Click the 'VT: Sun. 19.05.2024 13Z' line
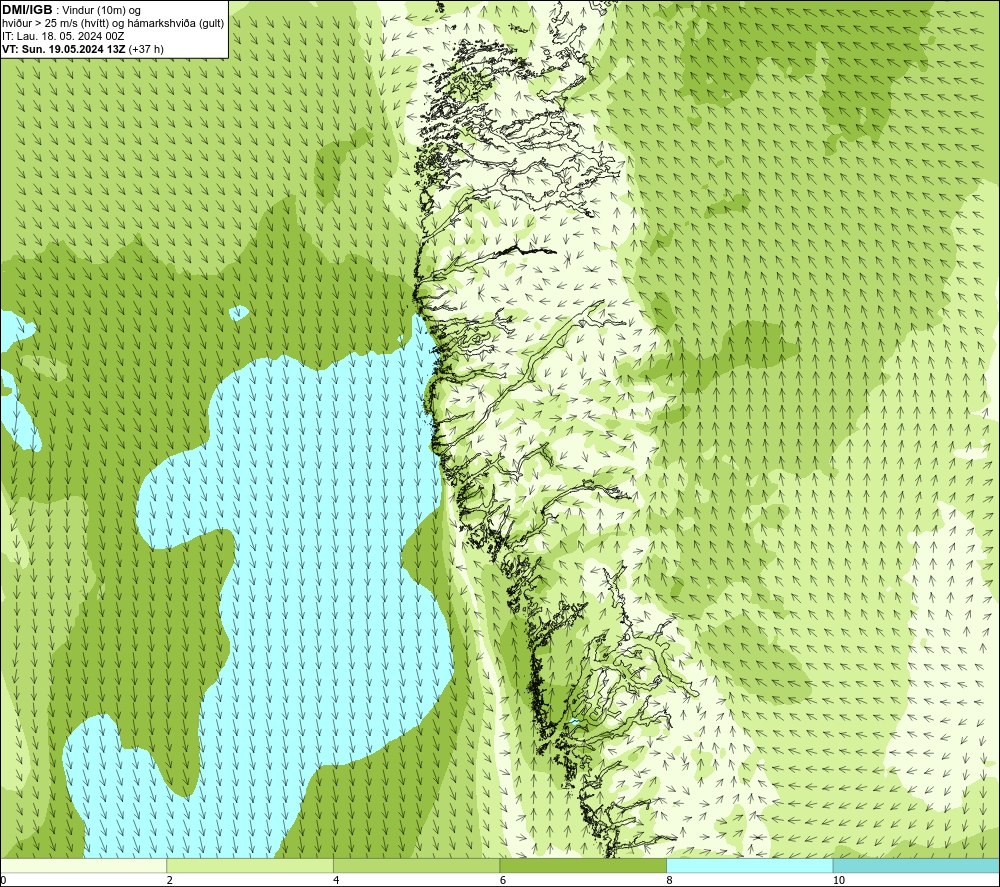This screenshot has height=887, width=1000. click(x=64, y=49)
